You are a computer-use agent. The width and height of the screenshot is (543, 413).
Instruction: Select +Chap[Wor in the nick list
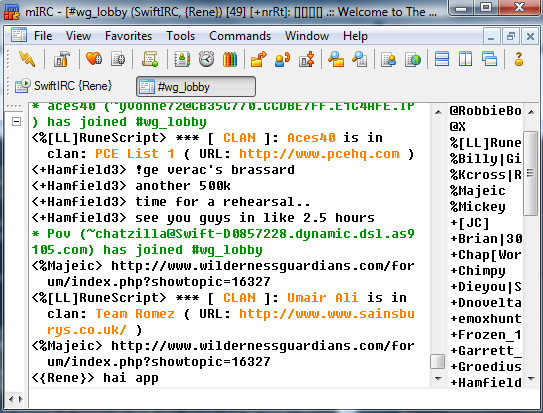tap(485, 254)
